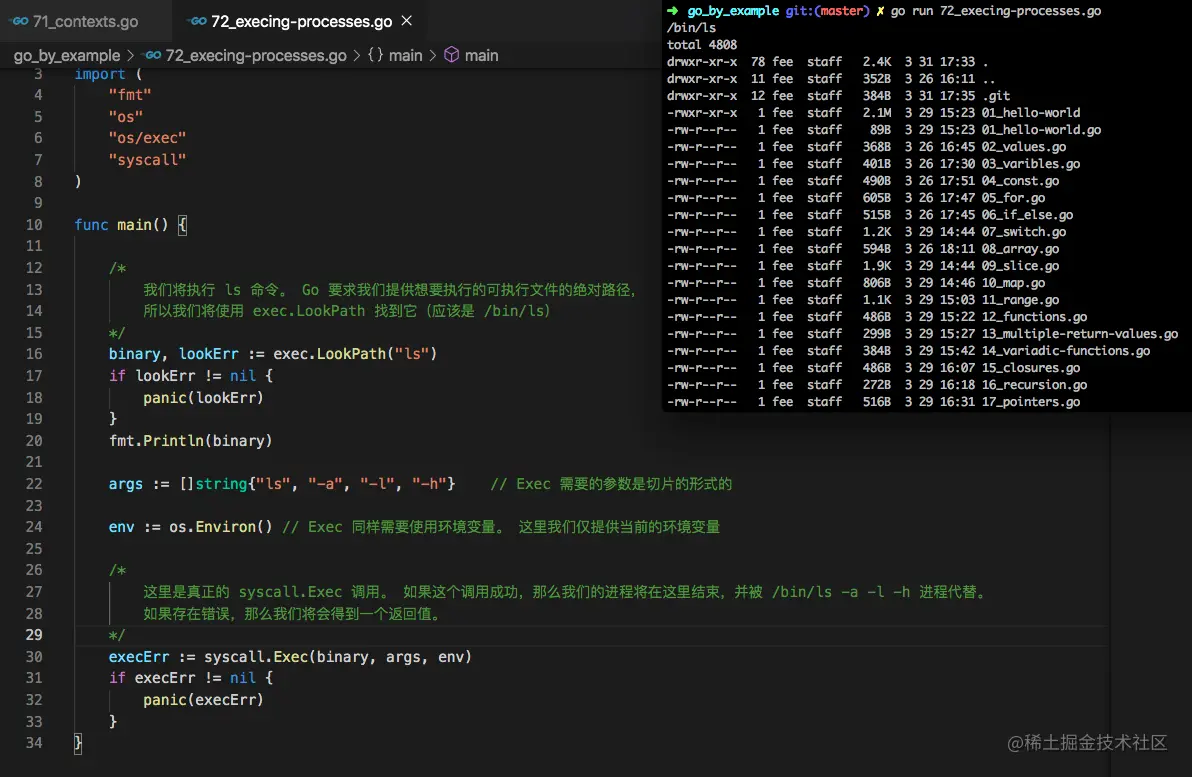Click the terminal command go run 72_execing-processes.go
The height and width of the screenshot is (777, 1192).
(996, 11)
